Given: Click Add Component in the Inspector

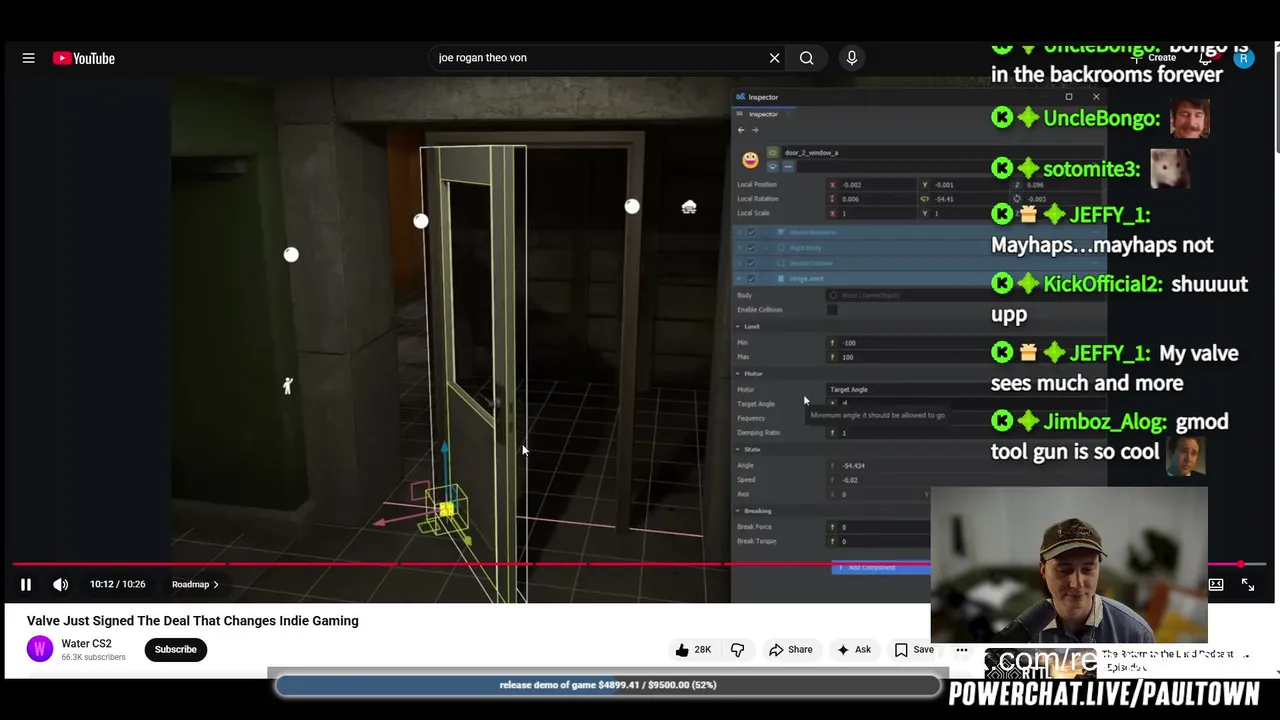Looking at the screenshot, I should pos(881,568).
